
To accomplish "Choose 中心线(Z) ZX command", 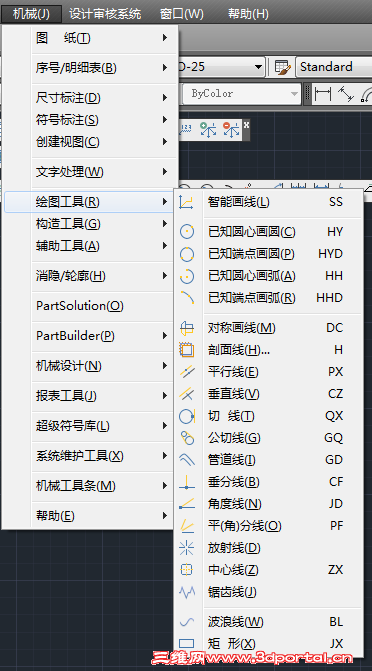I will tap(269, 570).
